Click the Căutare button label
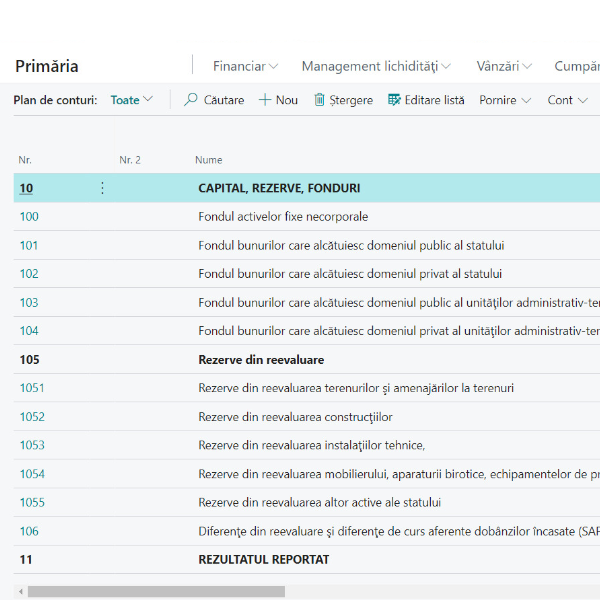Image resolution: width=600 pixels, height=600 pixels. (x=224, y=100)
